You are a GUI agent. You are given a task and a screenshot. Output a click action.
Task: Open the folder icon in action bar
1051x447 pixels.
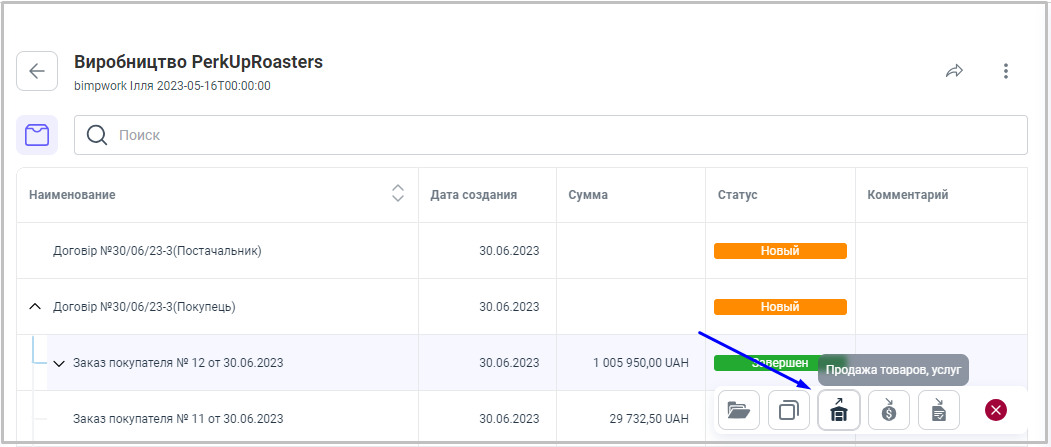[739, 410]
